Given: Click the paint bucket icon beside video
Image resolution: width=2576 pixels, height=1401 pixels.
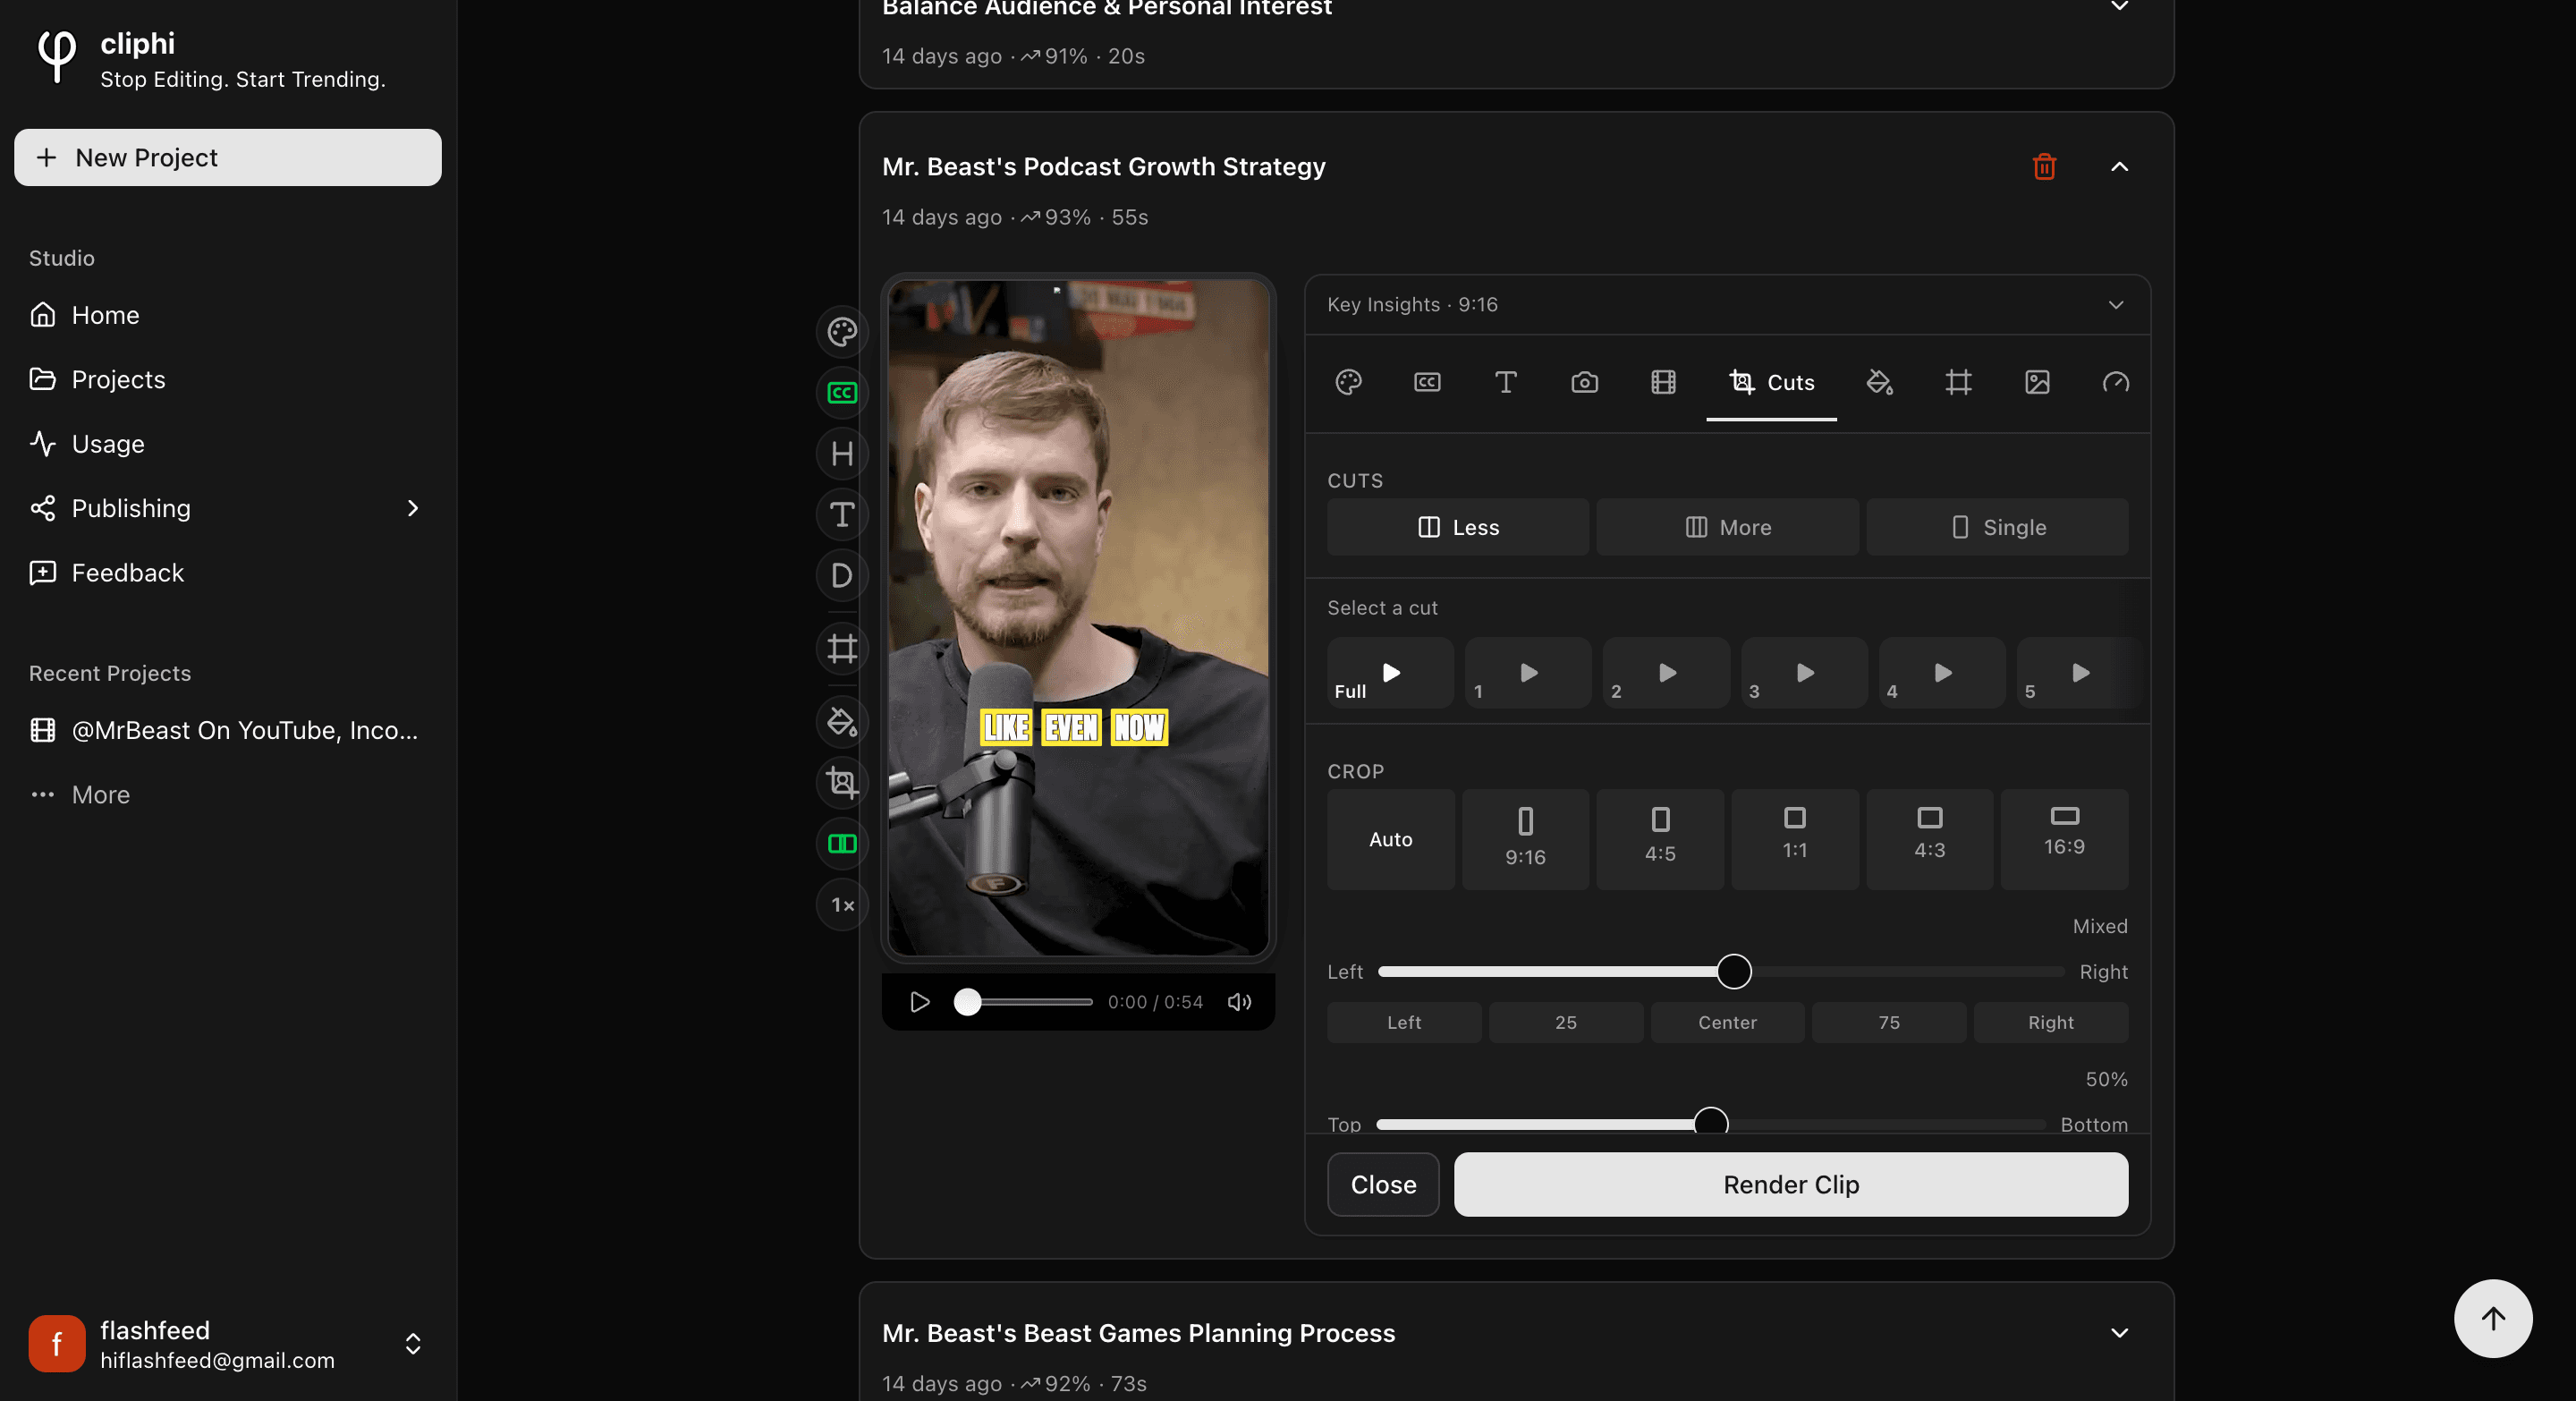Looking at the screenshot, I should [x=842, y=722].
